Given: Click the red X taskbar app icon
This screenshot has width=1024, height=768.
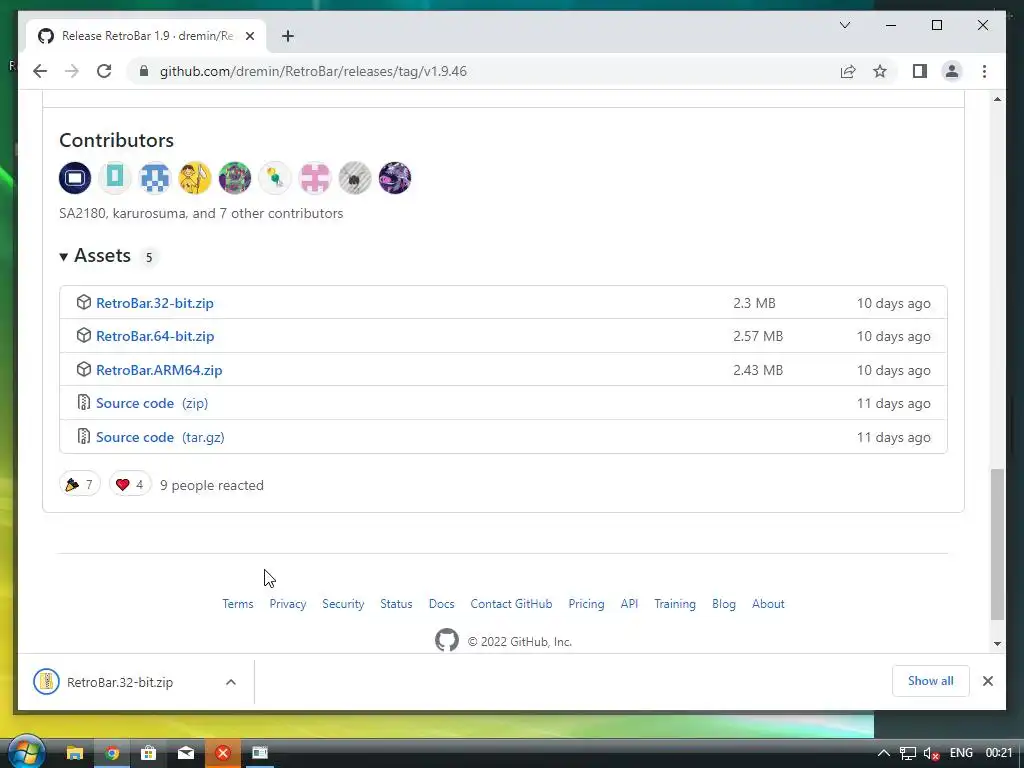Looking at the screenshot, I should click(x=223, y=753).
